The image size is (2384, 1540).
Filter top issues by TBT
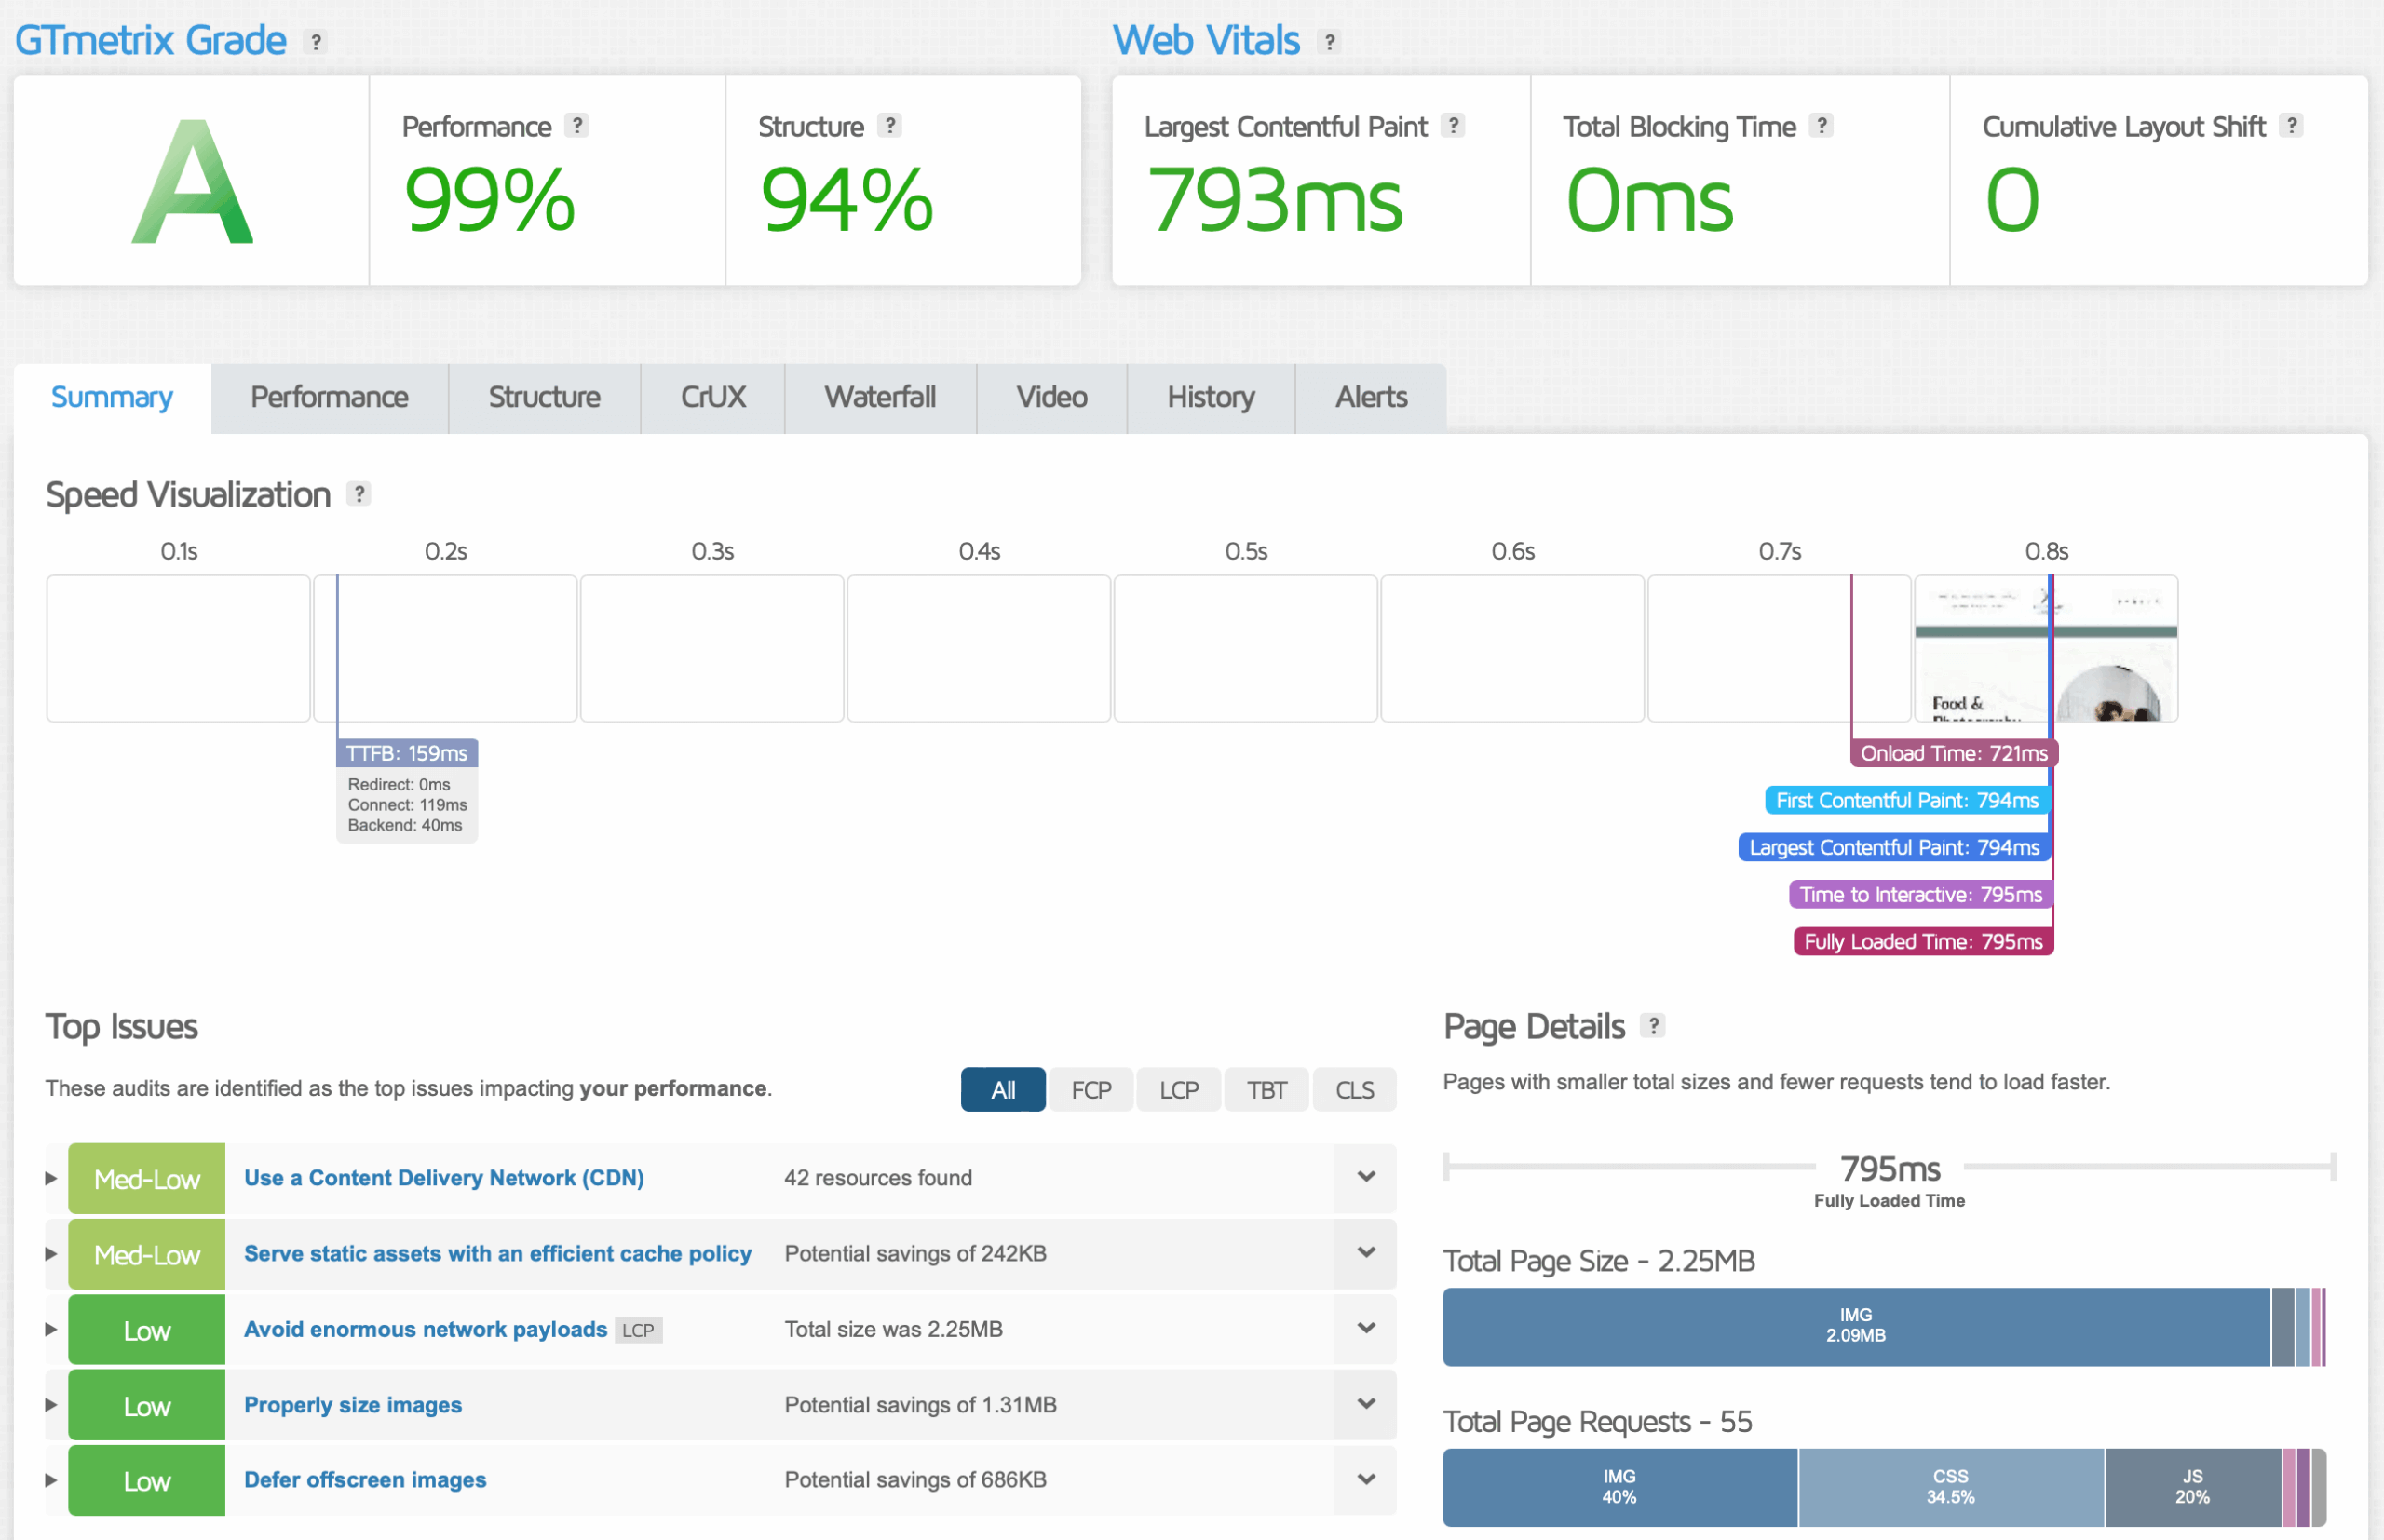(1266, 1089)
